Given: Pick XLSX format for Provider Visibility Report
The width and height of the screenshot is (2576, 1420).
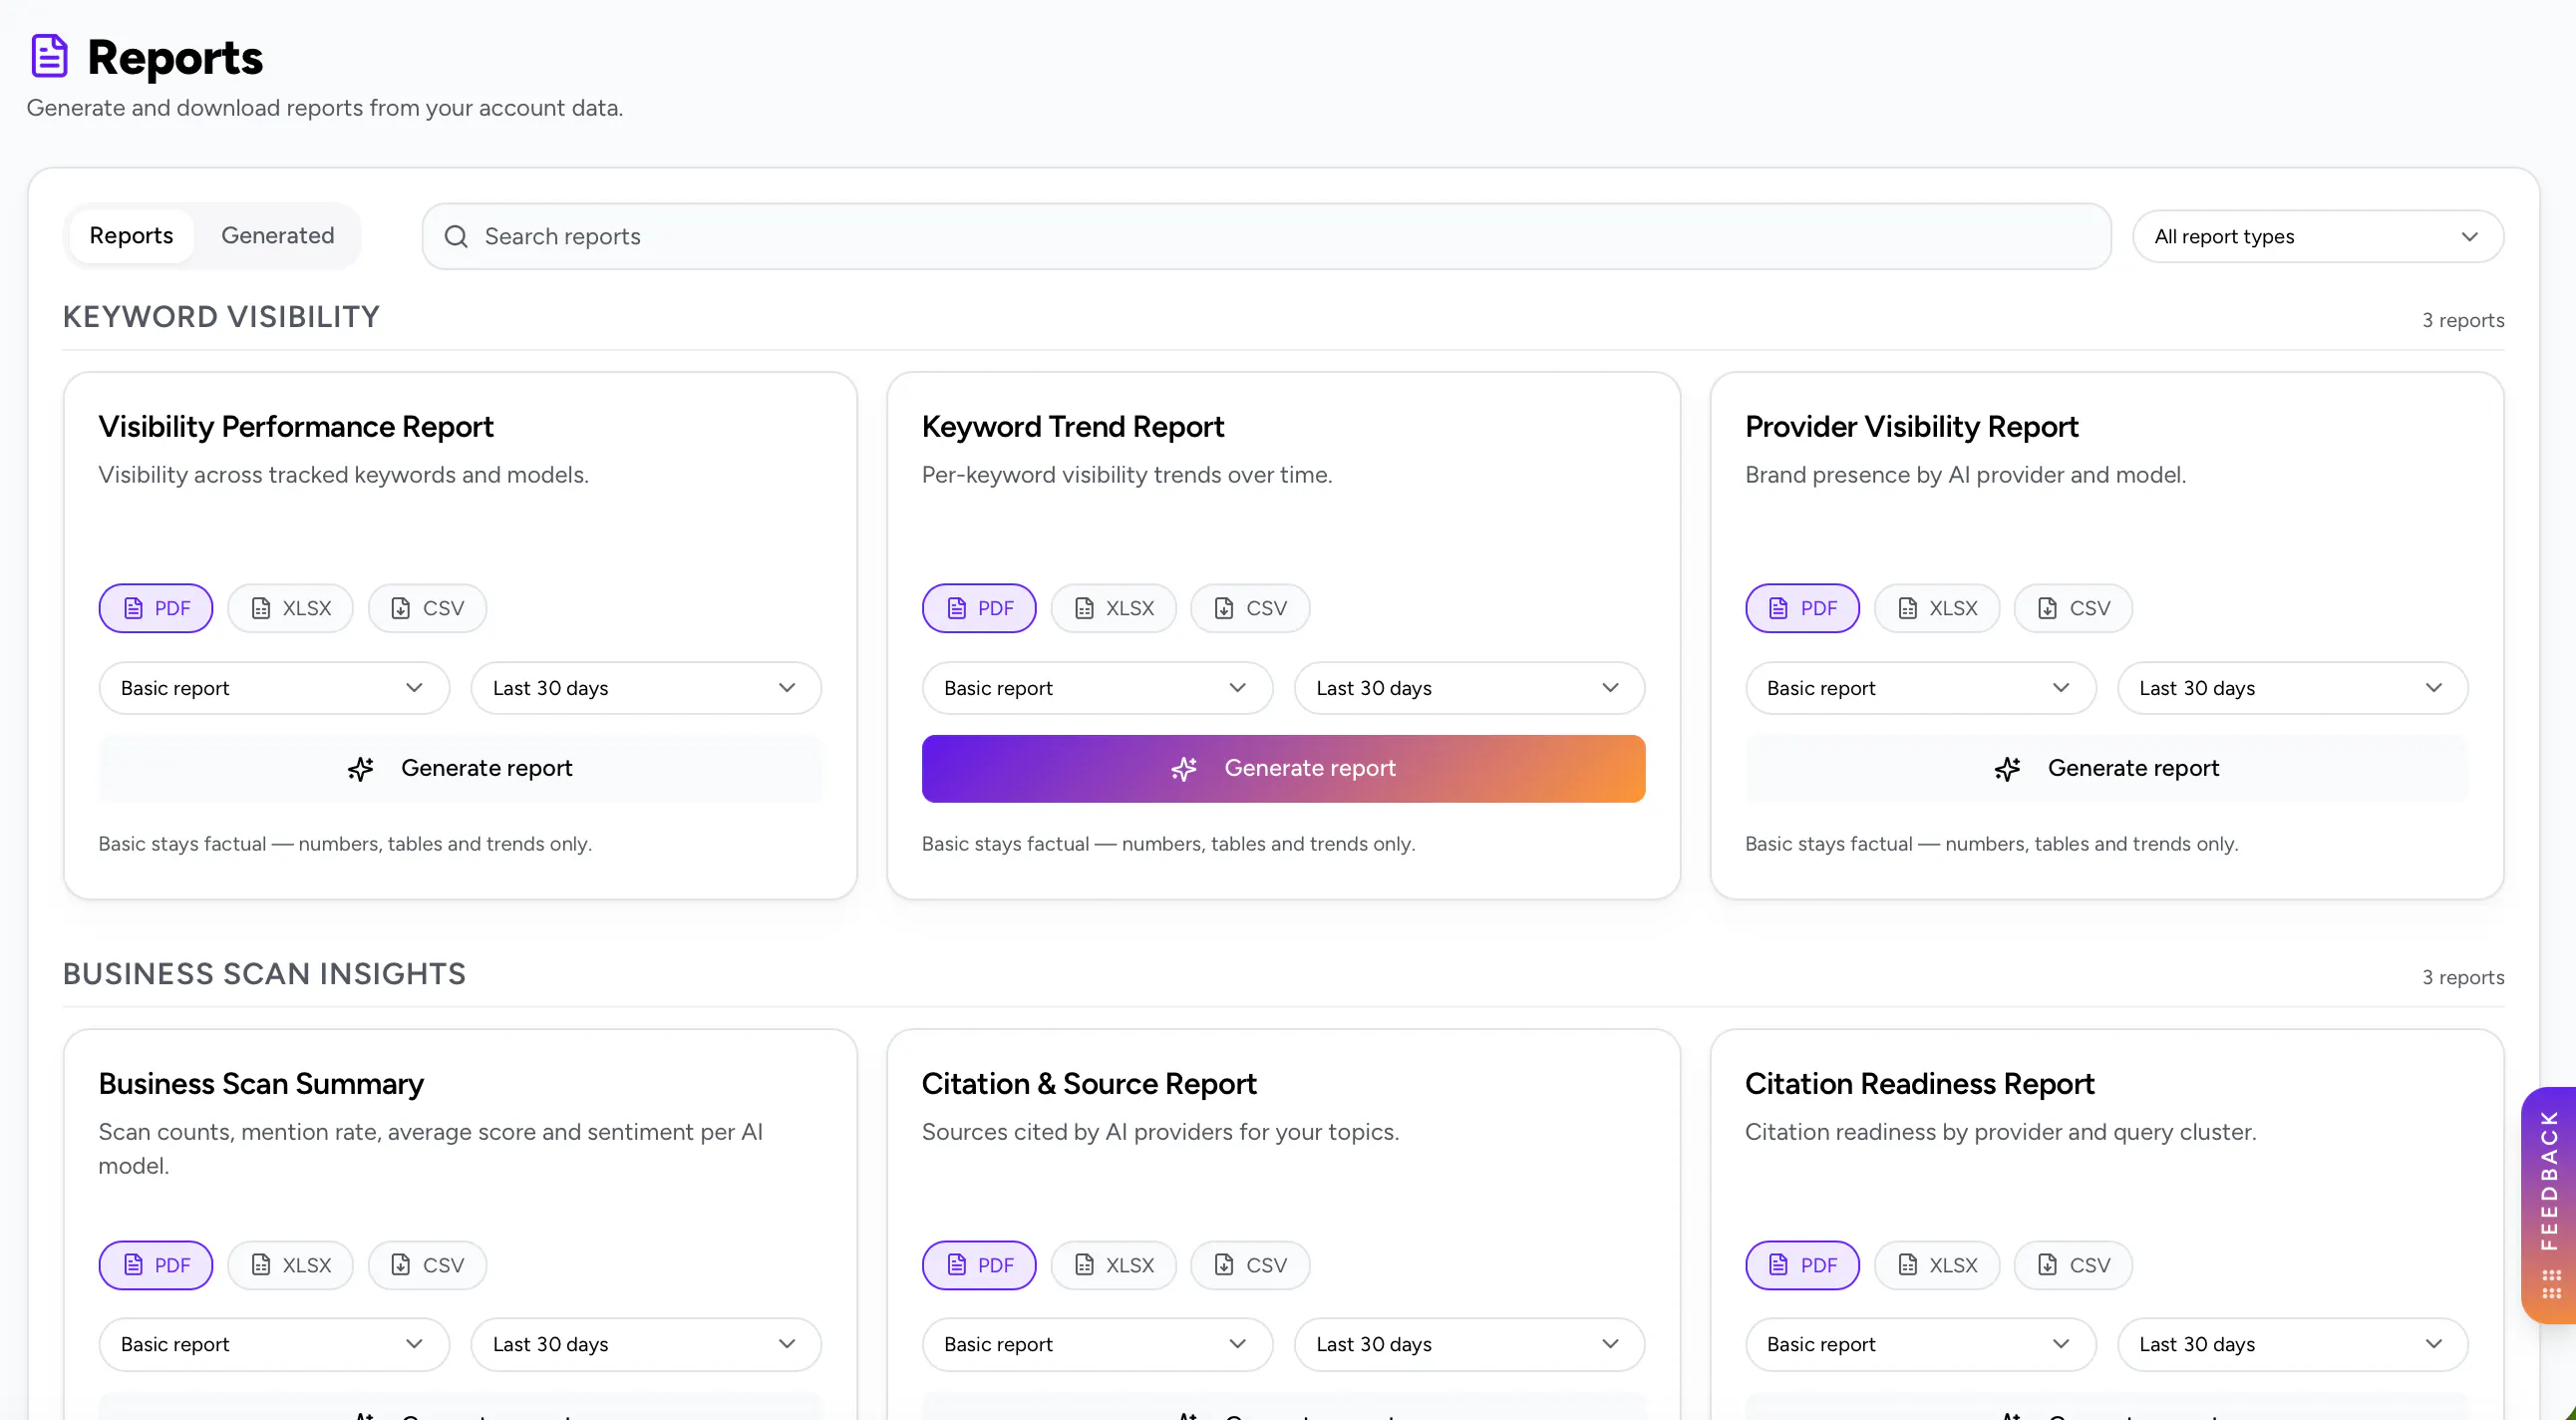Looking at the screenshot, I should 1937,608.
